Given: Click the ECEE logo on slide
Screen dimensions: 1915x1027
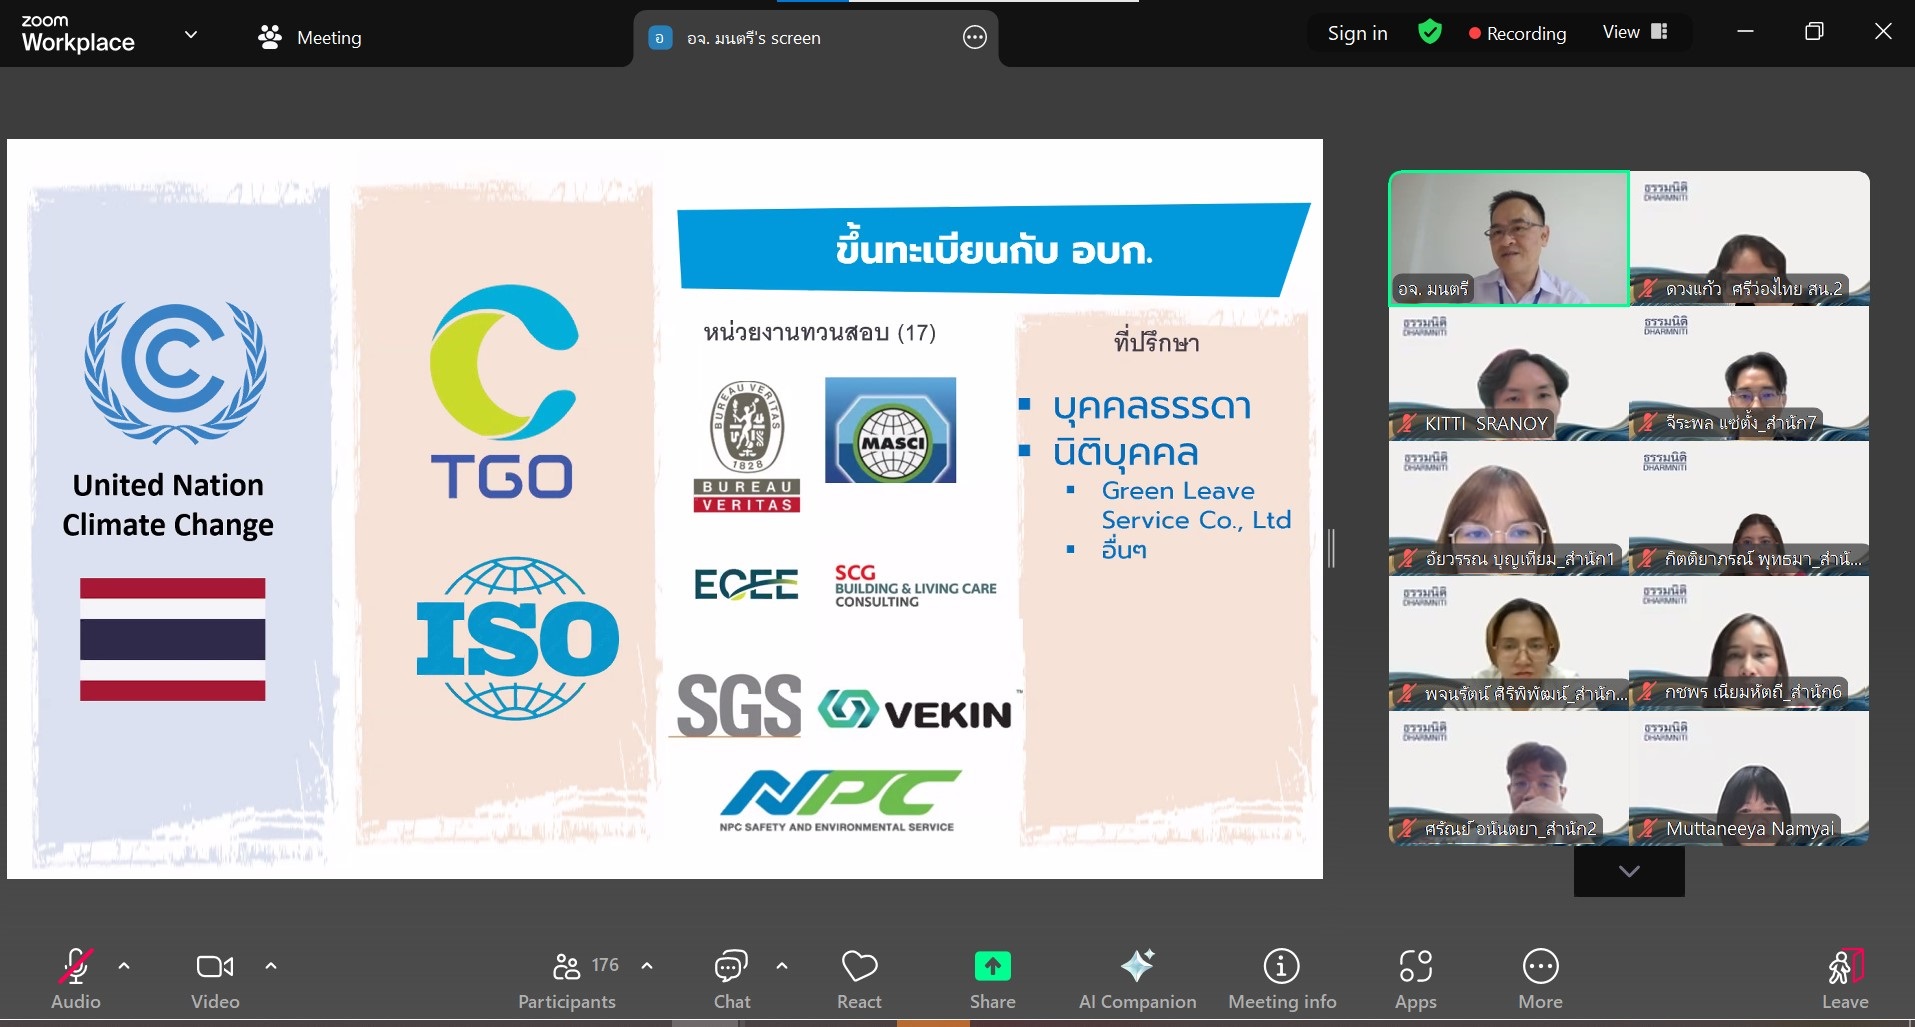Looking at the screenshot, I should pyautogui.click(x=746, y=585).
